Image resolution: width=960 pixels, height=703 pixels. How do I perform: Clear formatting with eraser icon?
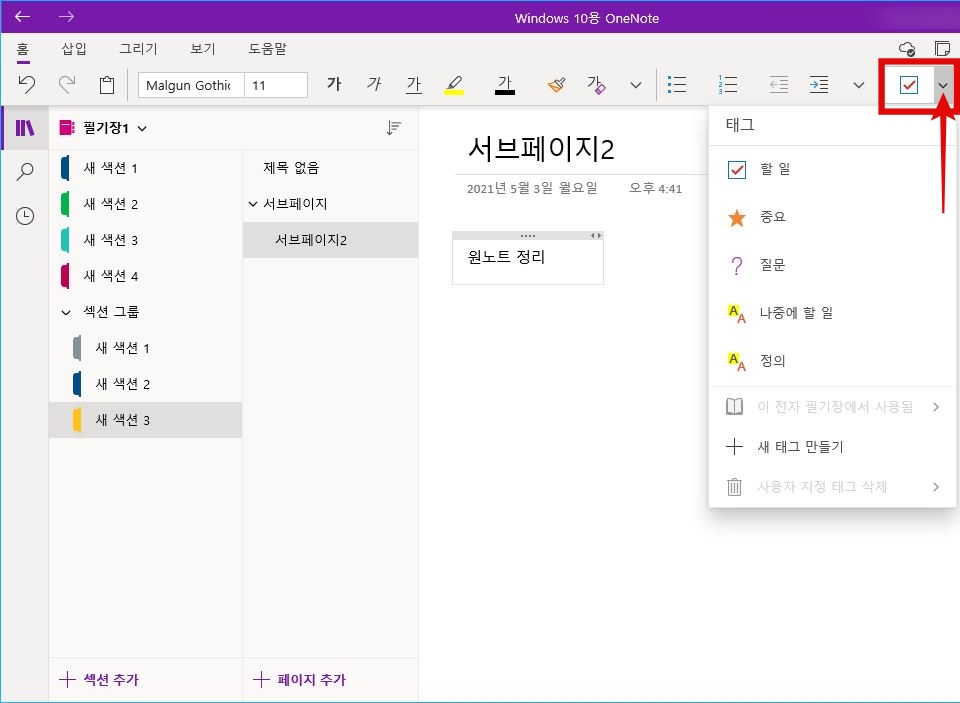tap(596, 85)
